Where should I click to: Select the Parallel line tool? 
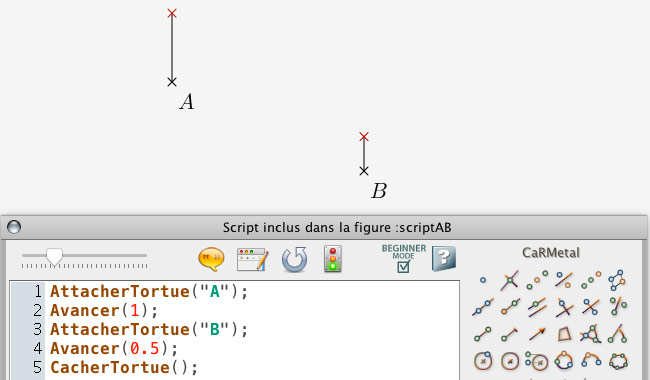click(x=537, y=307)
